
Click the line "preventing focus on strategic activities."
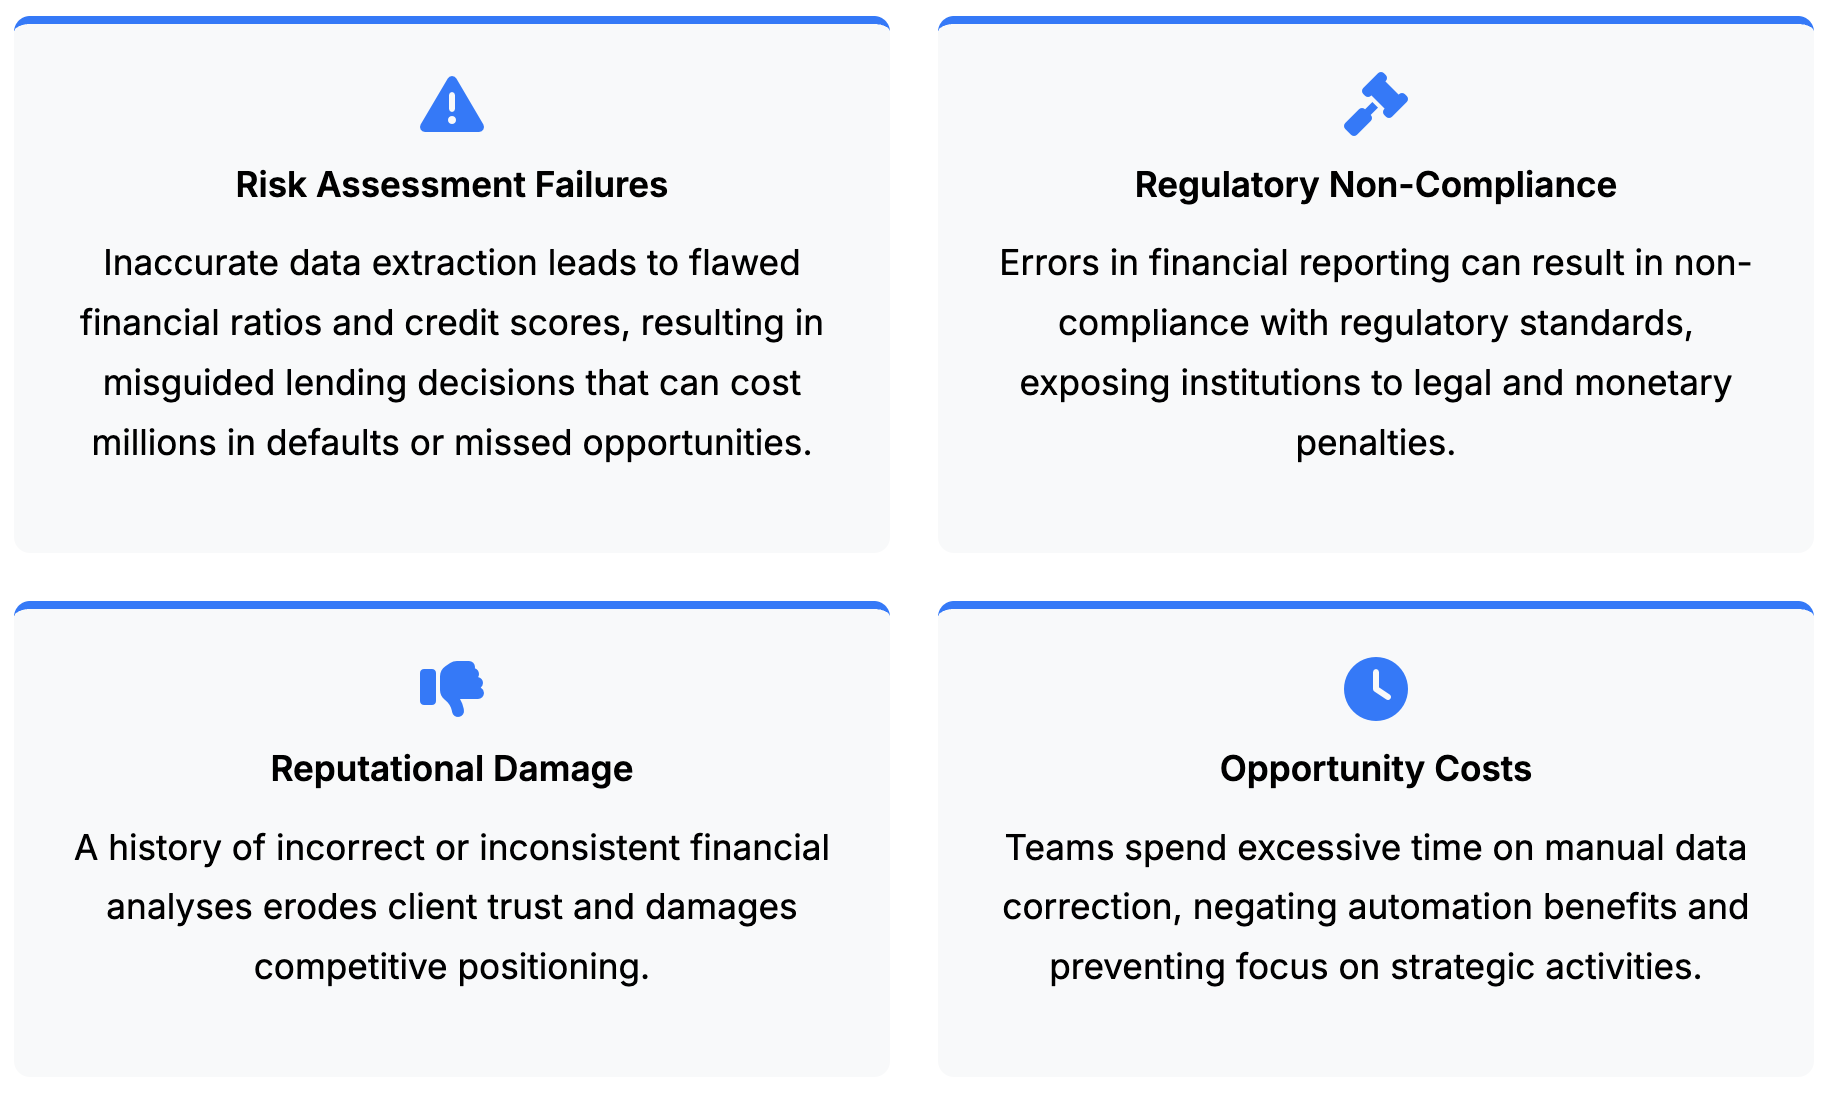point(1375,967)
